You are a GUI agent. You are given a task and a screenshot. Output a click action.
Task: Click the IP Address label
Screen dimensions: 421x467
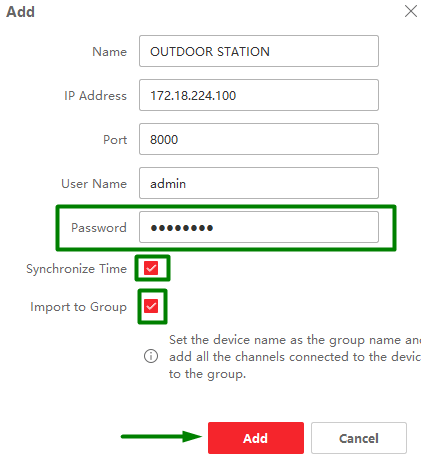[95, 96]
